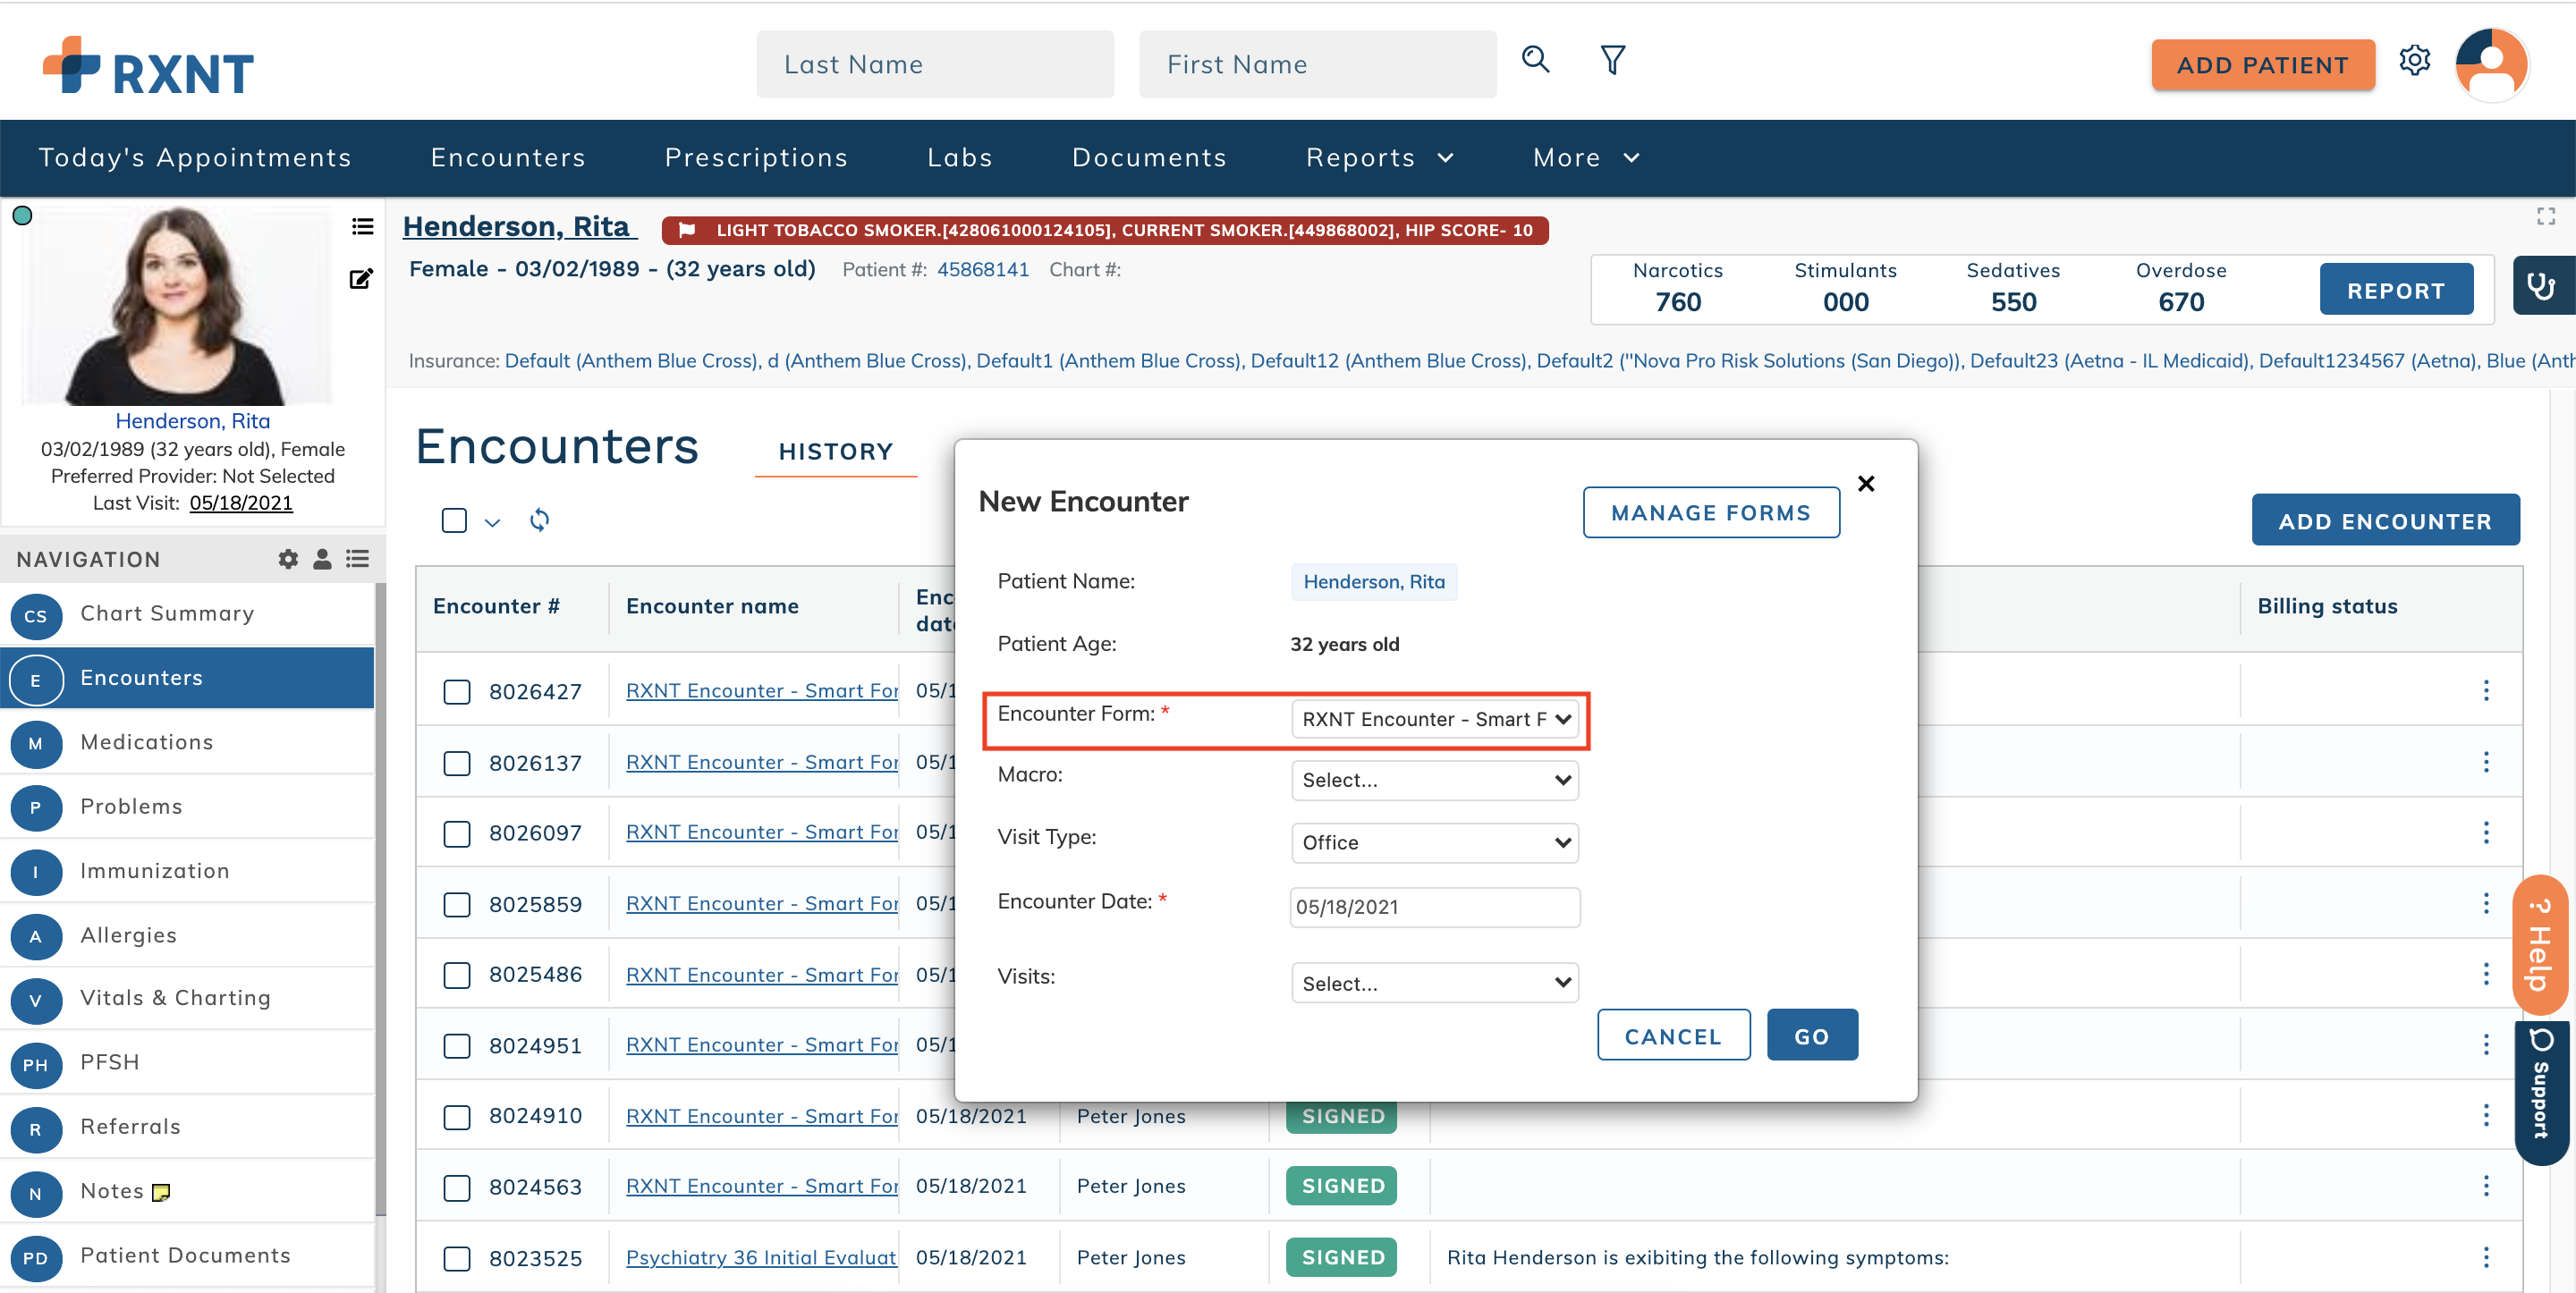2576x1293 pixels.
Task: Click the First Name search field
Action: (1318, 64)
